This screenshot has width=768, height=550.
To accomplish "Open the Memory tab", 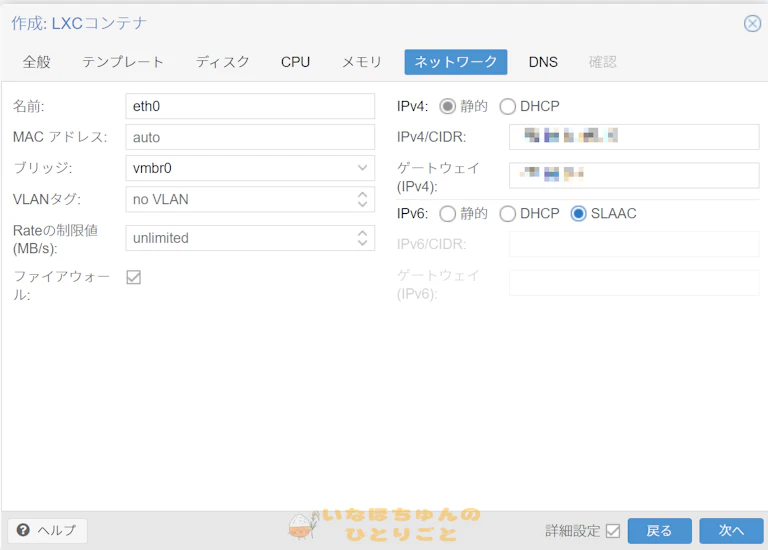I will [x=362, y=62].
